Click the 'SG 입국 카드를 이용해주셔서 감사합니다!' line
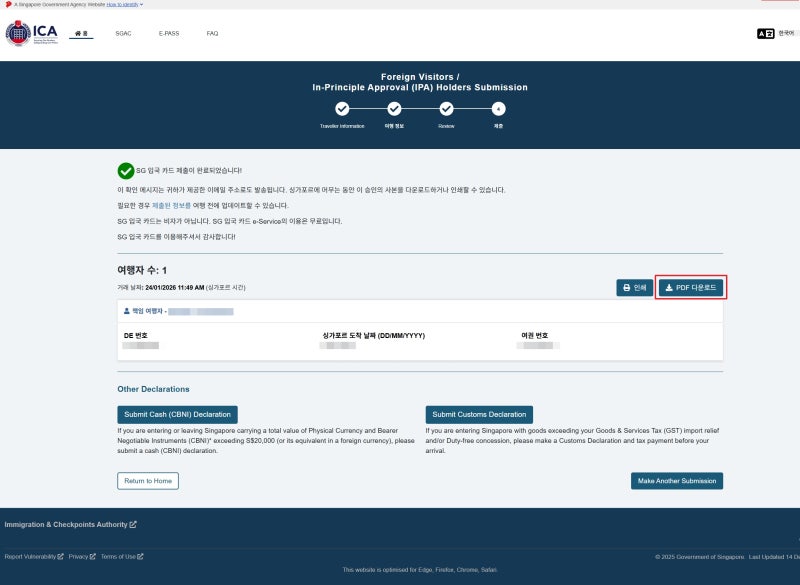Screen dimensions: 800x585 pyautogui.click(x=176, y=237)
